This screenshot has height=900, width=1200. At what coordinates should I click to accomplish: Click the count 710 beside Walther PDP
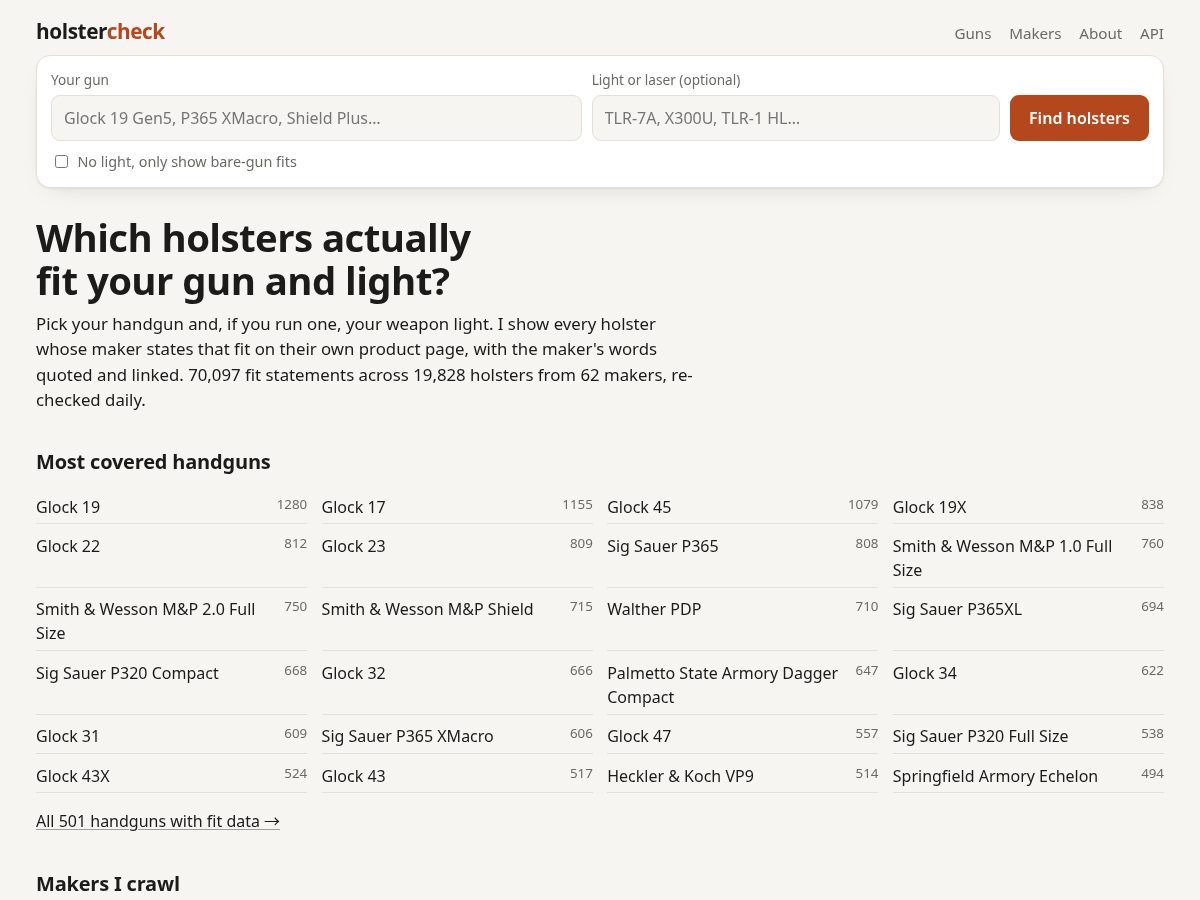click(x=867, y=606)
